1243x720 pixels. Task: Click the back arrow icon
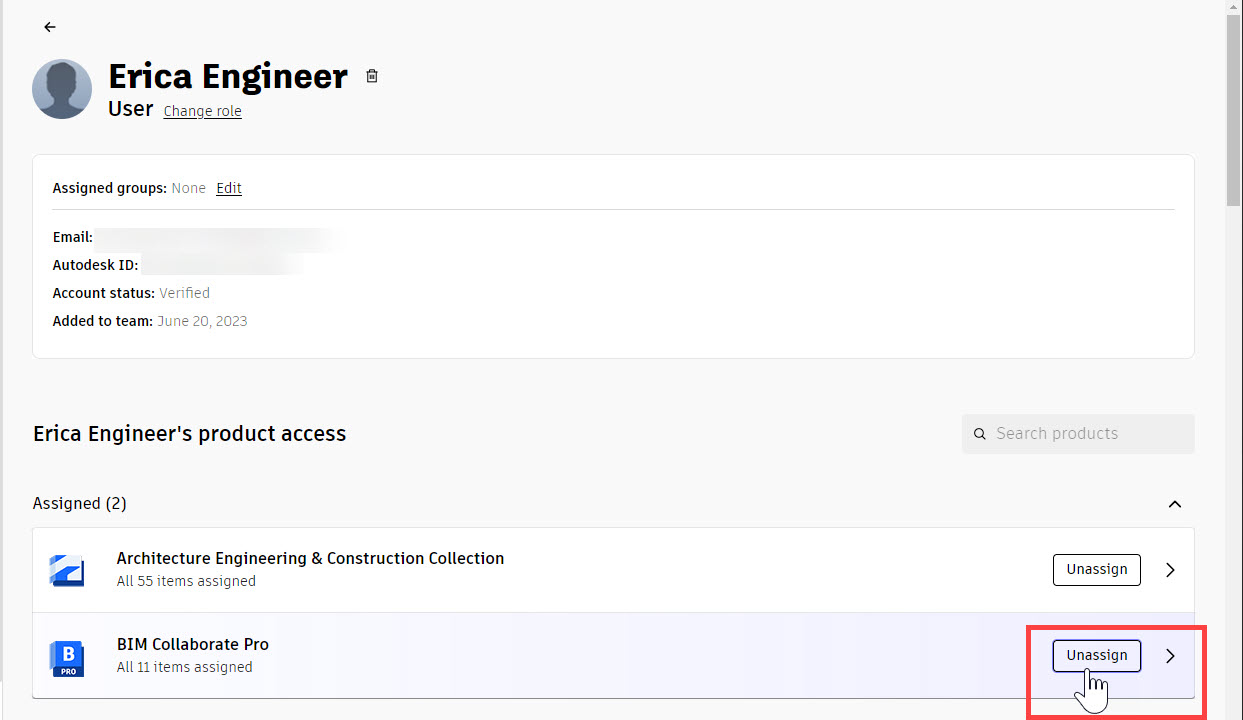click(x=50, y=27)
